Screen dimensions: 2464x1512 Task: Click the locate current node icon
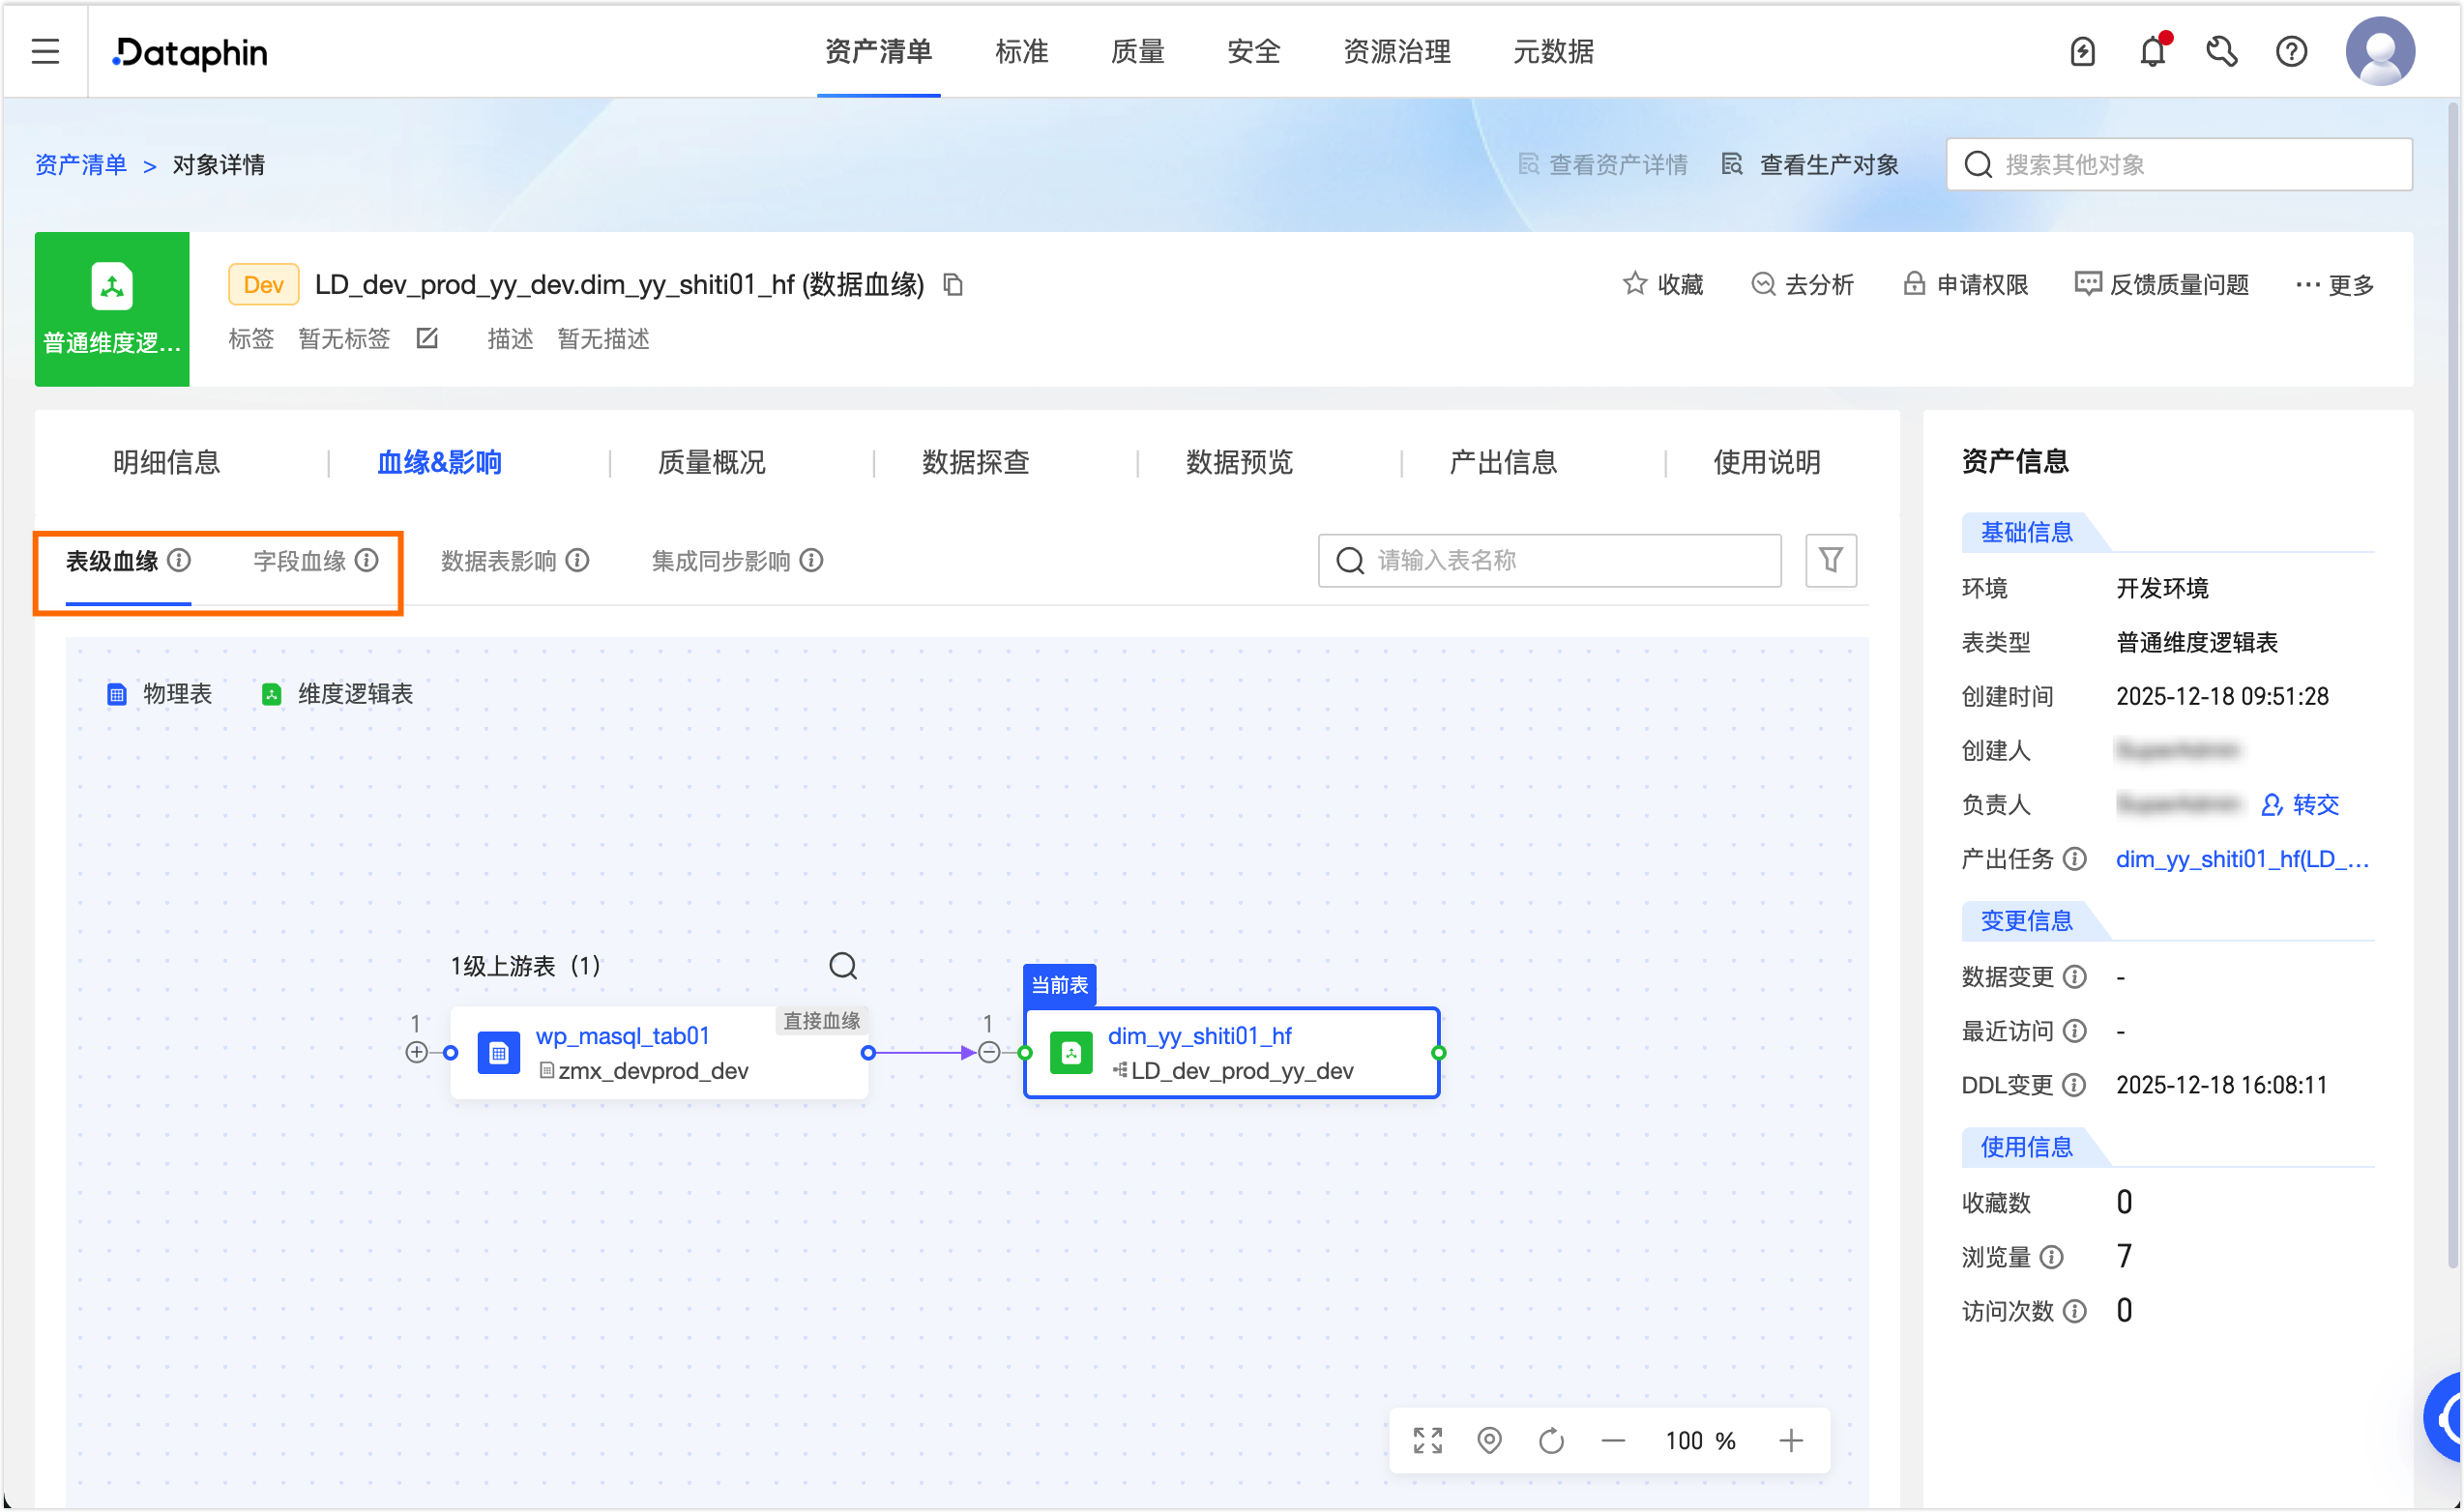1489,1440
